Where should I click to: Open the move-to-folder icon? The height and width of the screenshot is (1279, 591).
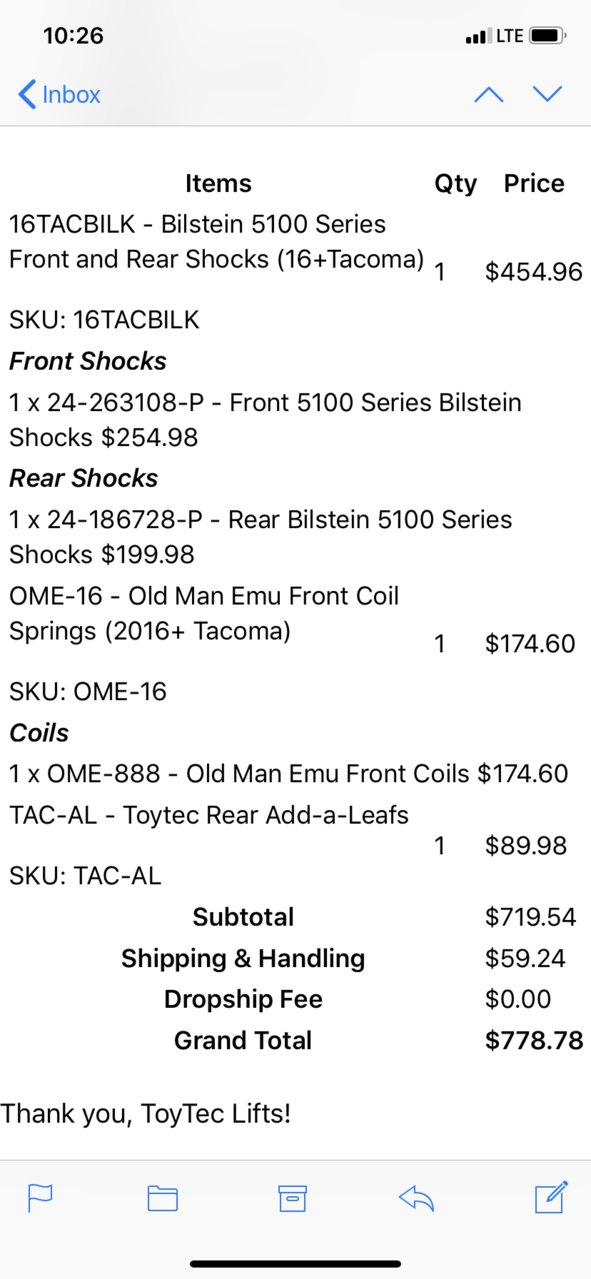click(162, 1198)
